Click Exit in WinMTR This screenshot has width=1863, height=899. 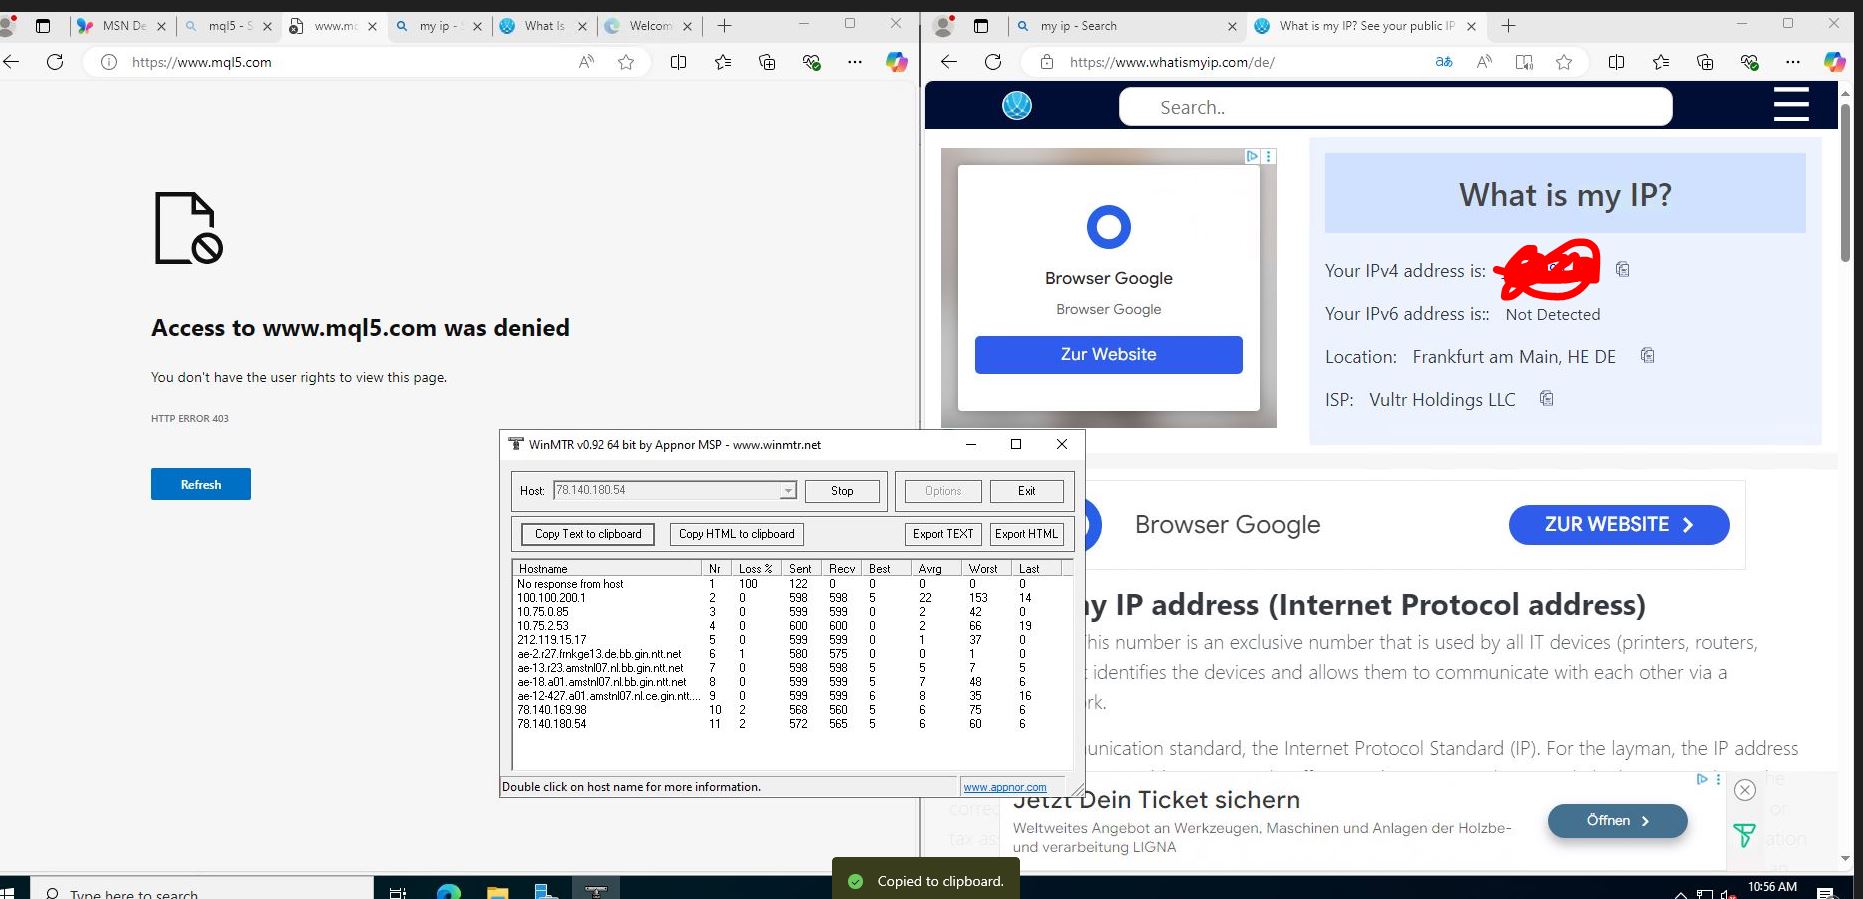click(1026, 491)
